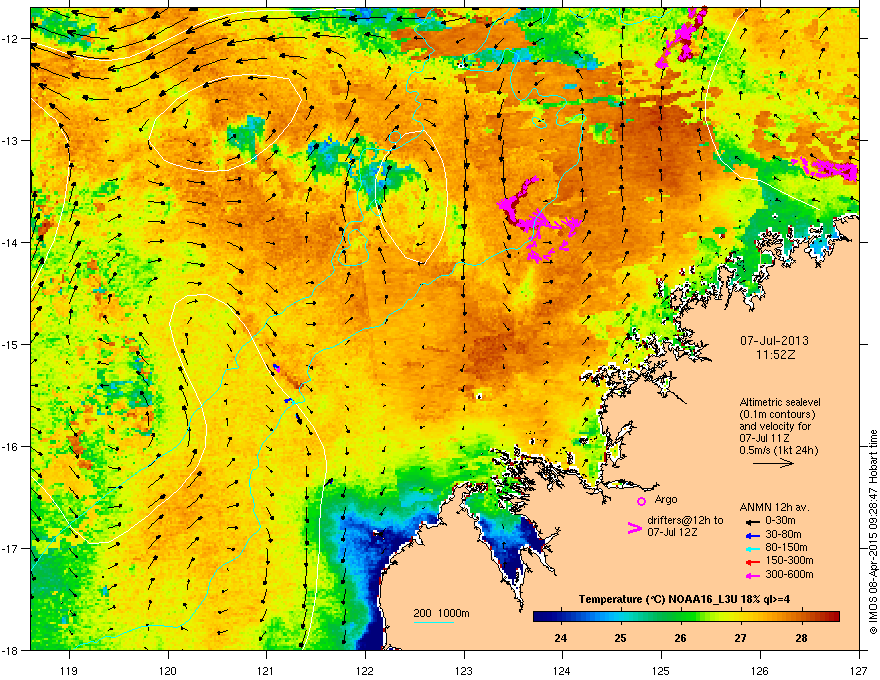Click the vertical 'IMOS 08-Apr-2015 Hobart time' credit
This screenshot has height=680, width=880.
click(x=873, y=532)
